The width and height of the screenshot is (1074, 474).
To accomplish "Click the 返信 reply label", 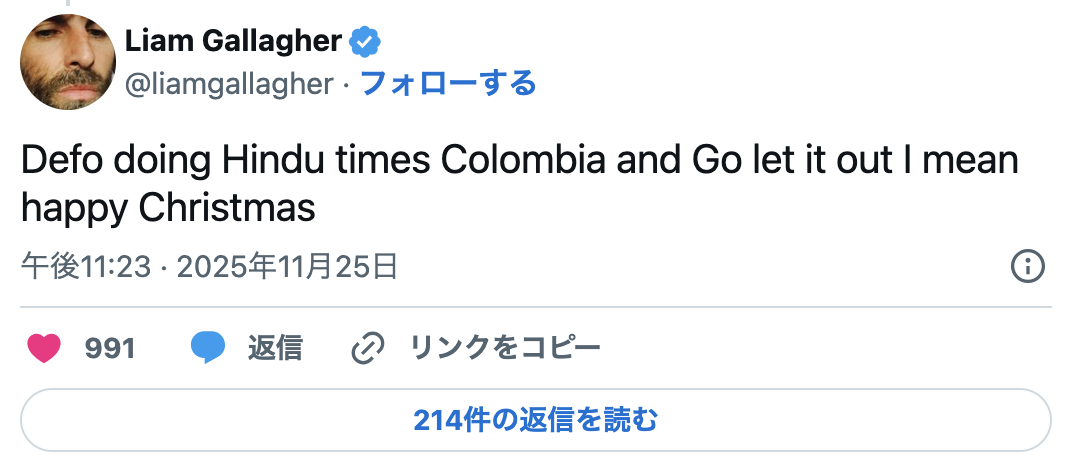I will pyautogui.click(x=275, y=348).
